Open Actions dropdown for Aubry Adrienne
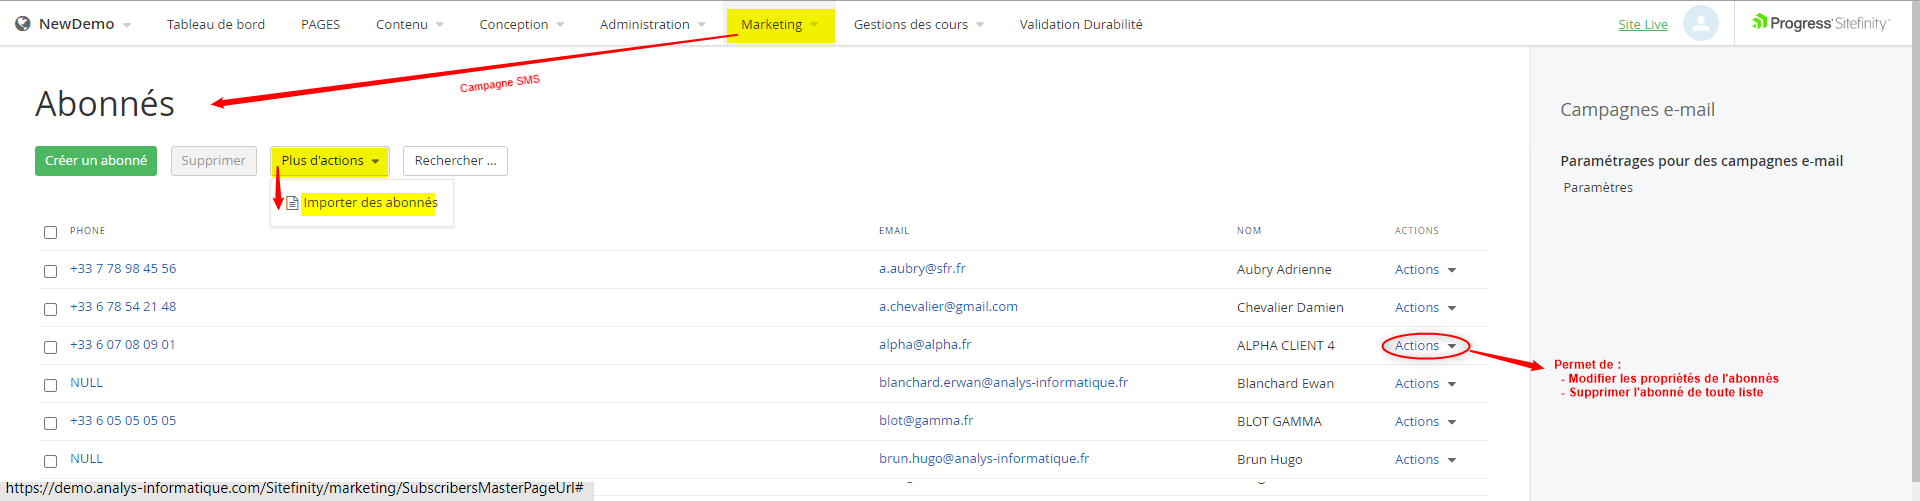 pyautogui.click(x=1425, y=270)
